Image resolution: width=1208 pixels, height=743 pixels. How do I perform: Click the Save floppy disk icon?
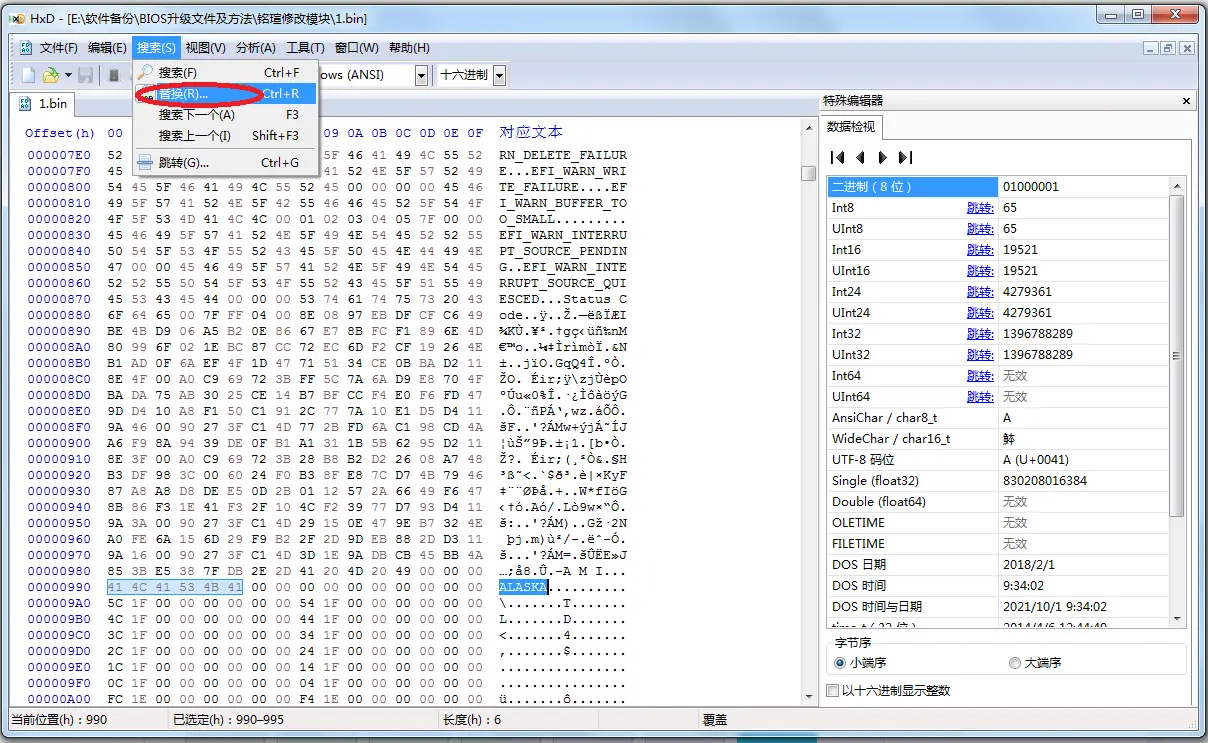86,75
